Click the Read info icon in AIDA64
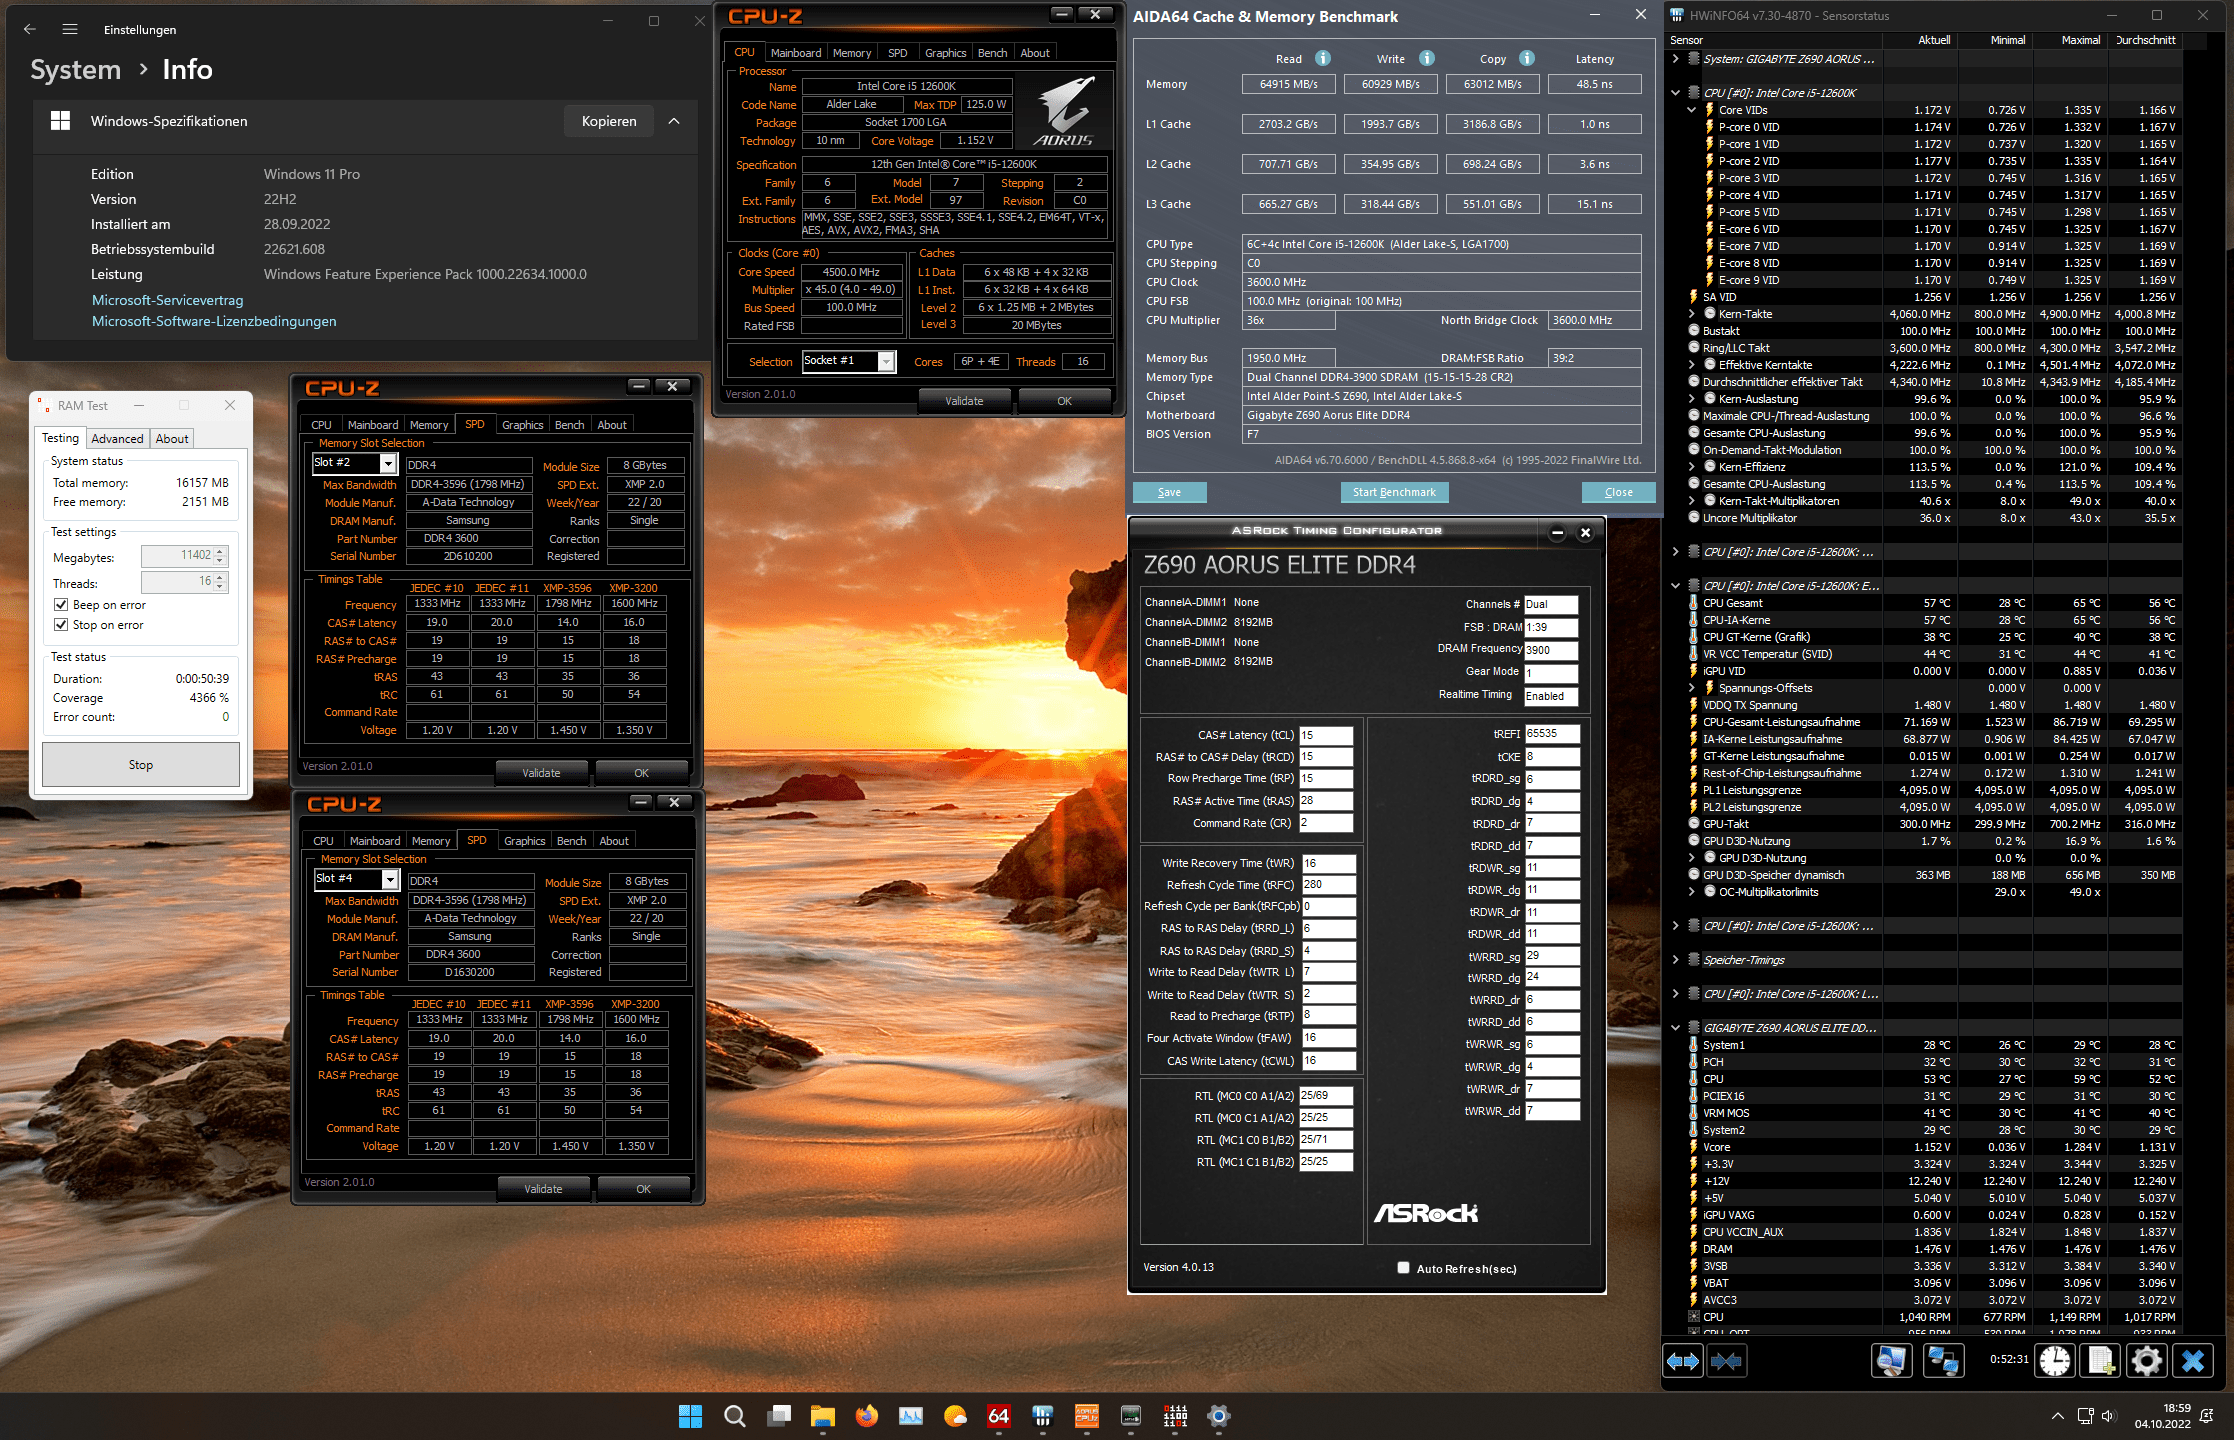 [x=1323, y=58]
